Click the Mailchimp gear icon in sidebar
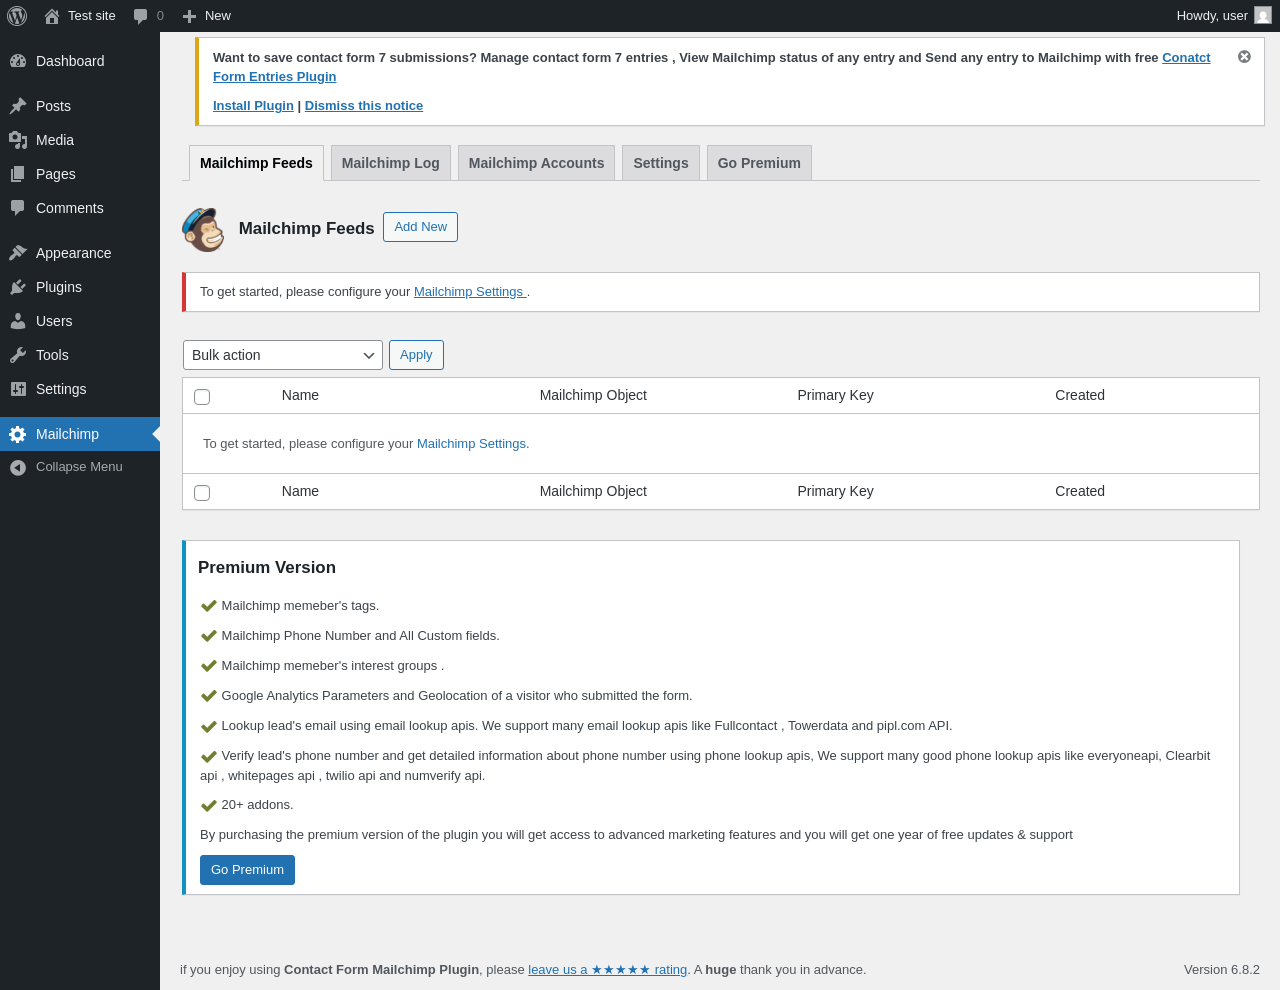The width and height of the screenshot is (1280, 990). point(18,434)
